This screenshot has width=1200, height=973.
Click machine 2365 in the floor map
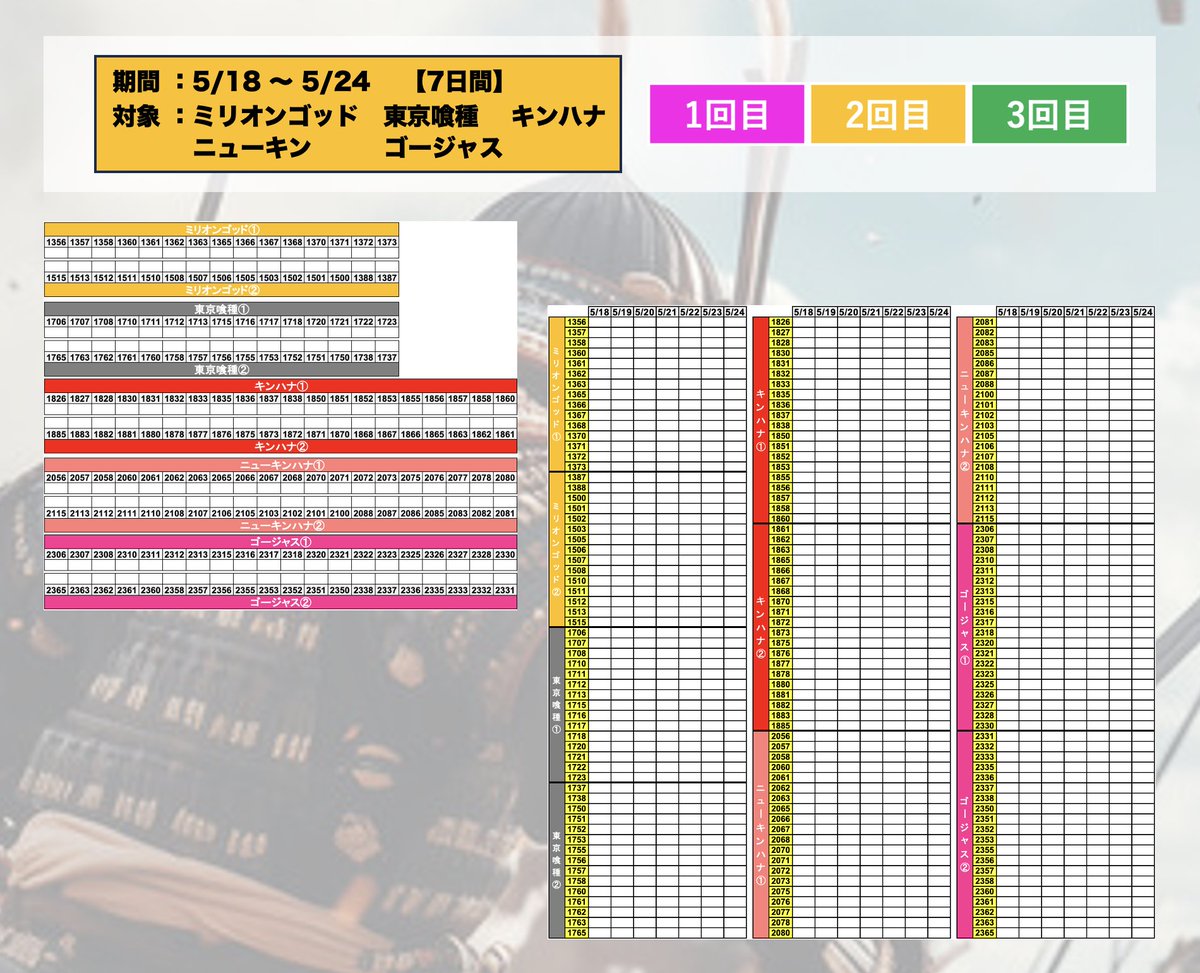point(56,590)
